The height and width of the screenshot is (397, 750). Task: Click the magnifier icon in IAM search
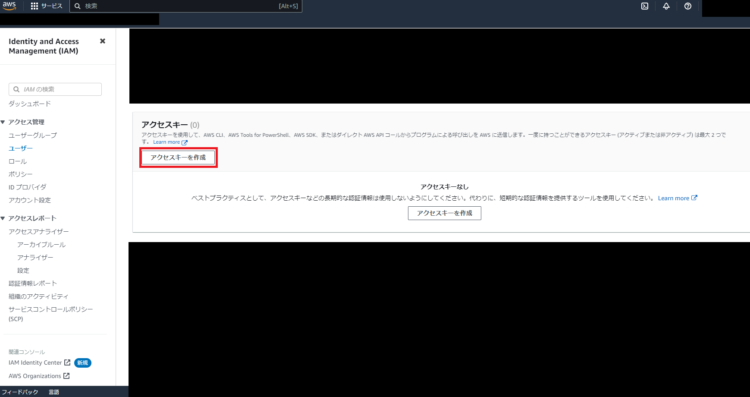pyautogui.click(x=16, y=89)
